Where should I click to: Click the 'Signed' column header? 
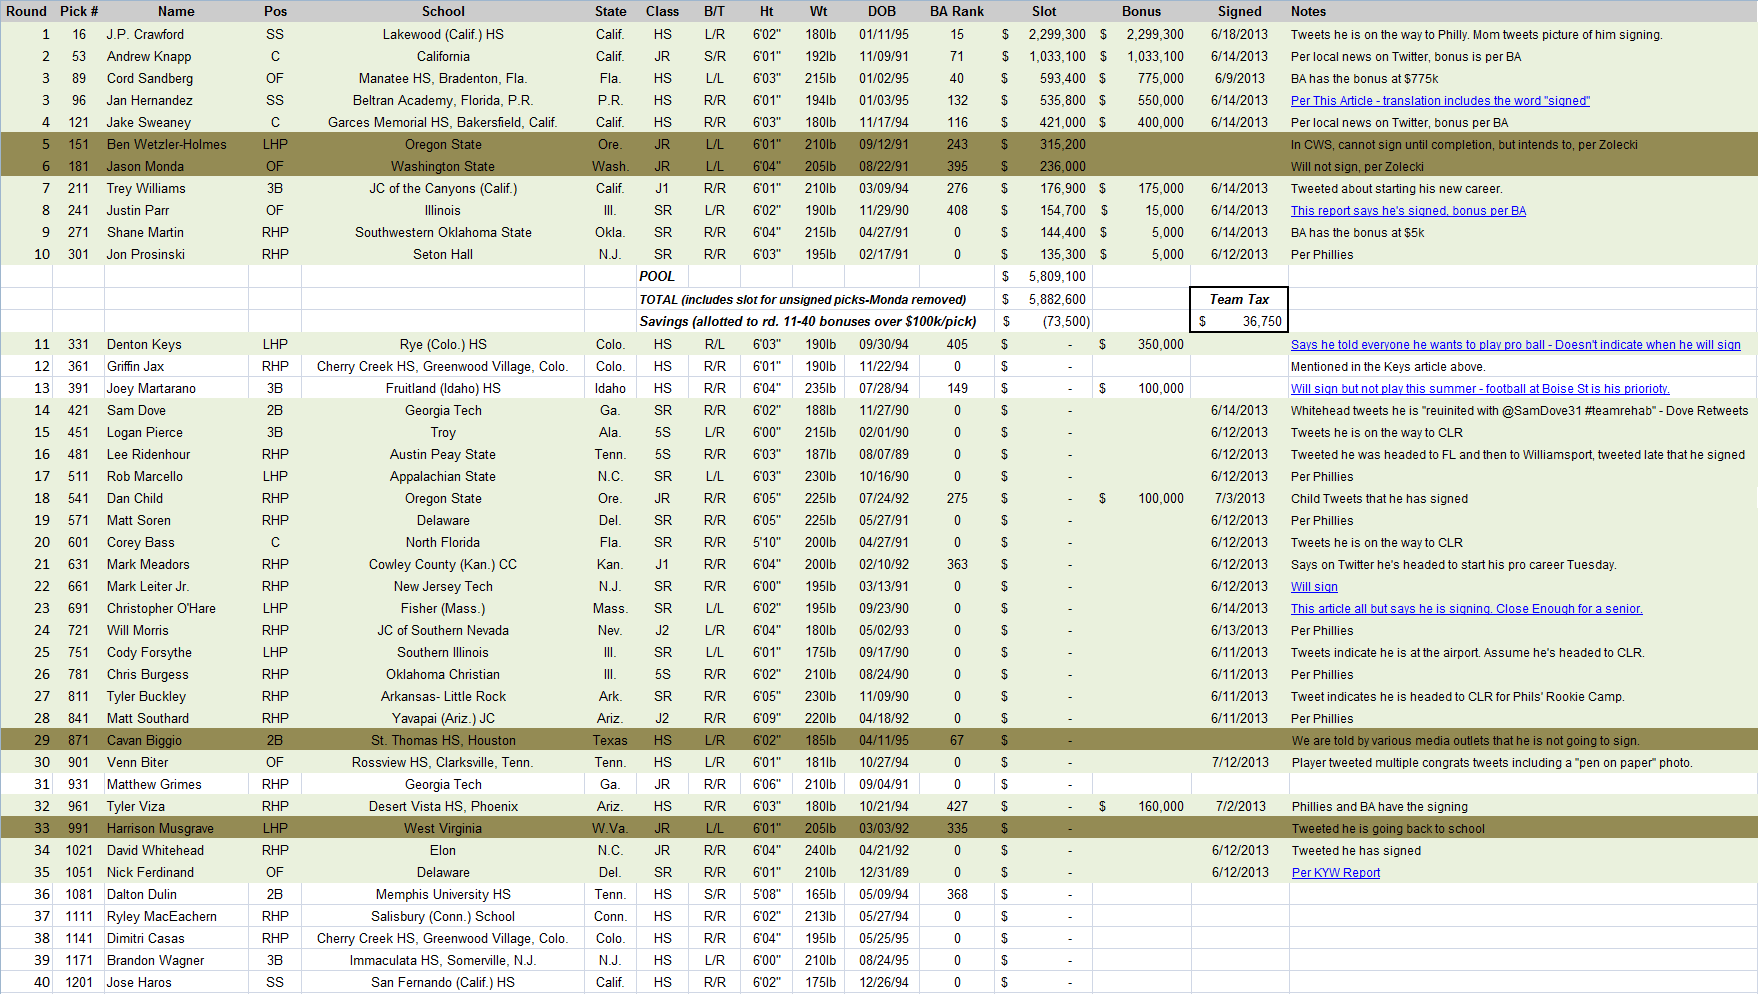tap(1239, 11)
